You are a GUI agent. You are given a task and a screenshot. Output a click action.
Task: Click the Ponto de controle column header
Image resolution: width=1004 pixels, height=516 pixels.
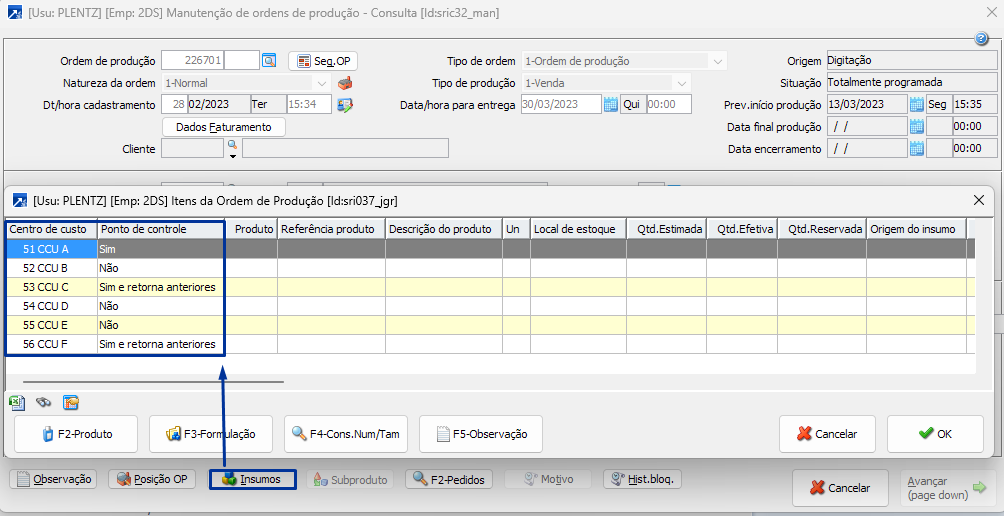pos(161,229)
